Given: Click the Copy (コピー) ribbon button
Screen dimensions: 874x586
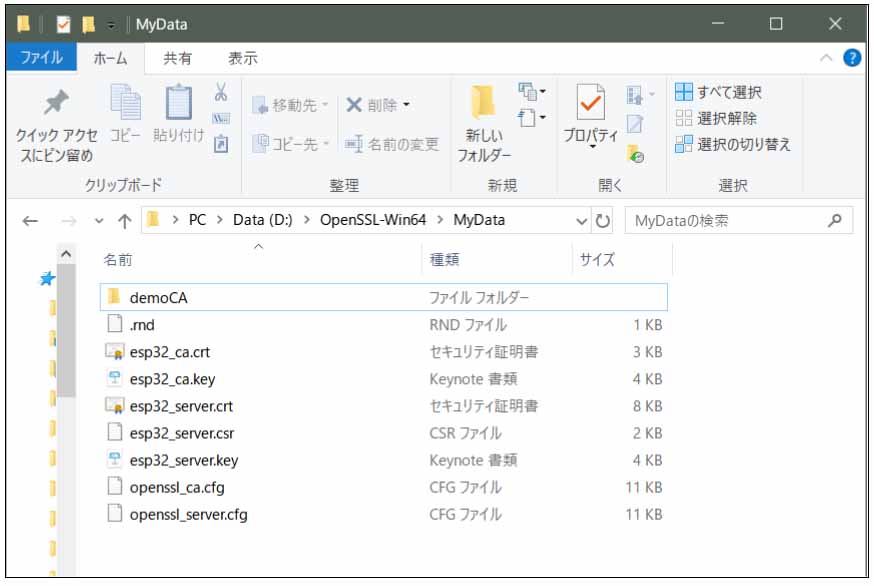Looking at the screenshot, I should [125, 113].
